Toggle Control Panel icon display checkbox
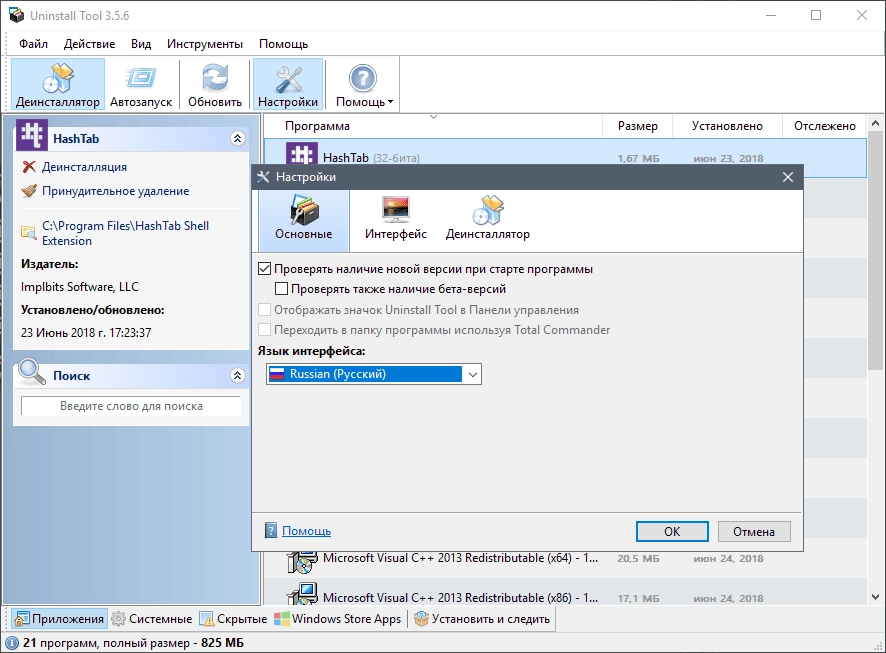 coord(264,310)
